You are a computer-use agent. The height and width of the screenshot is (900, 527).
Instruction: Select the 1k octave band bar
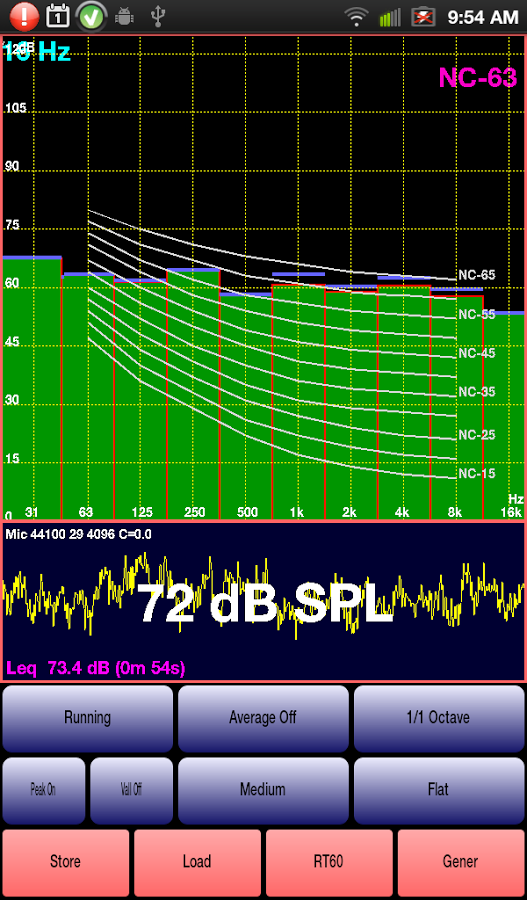298,401
